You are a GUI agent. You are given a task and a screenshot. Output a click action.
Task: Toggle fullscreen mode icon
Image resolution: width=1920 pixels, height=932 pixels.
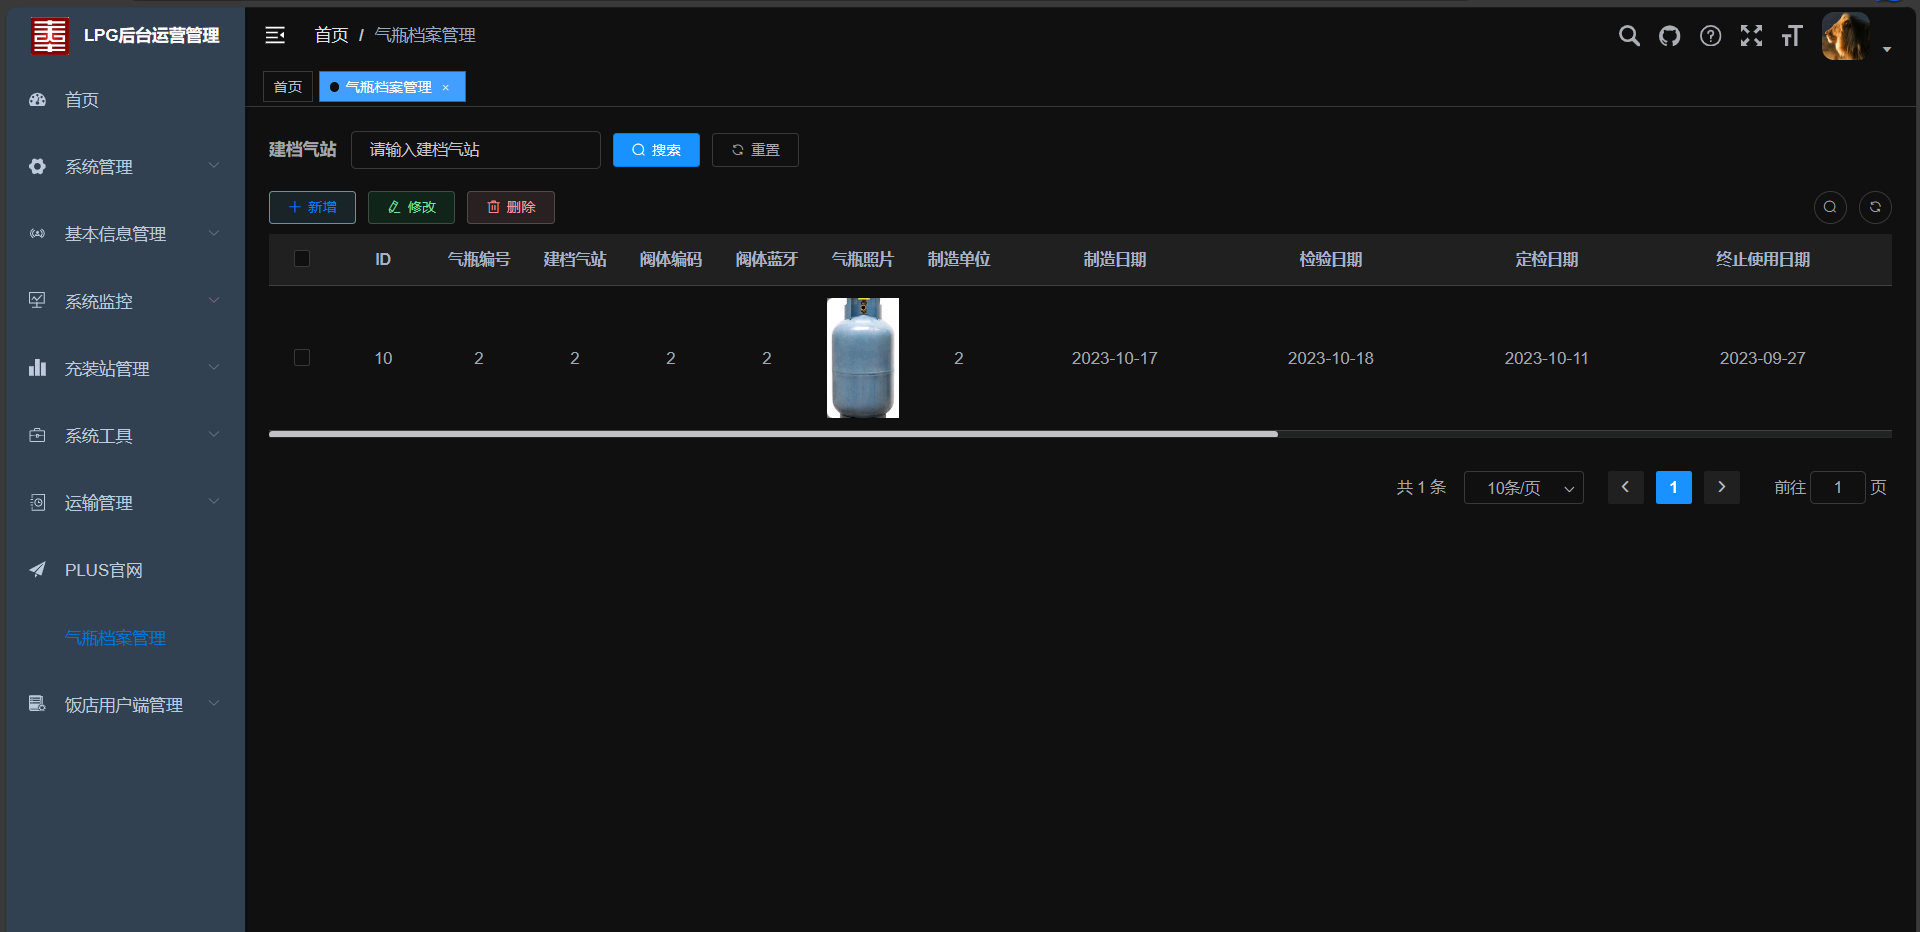click(1751, 36)
